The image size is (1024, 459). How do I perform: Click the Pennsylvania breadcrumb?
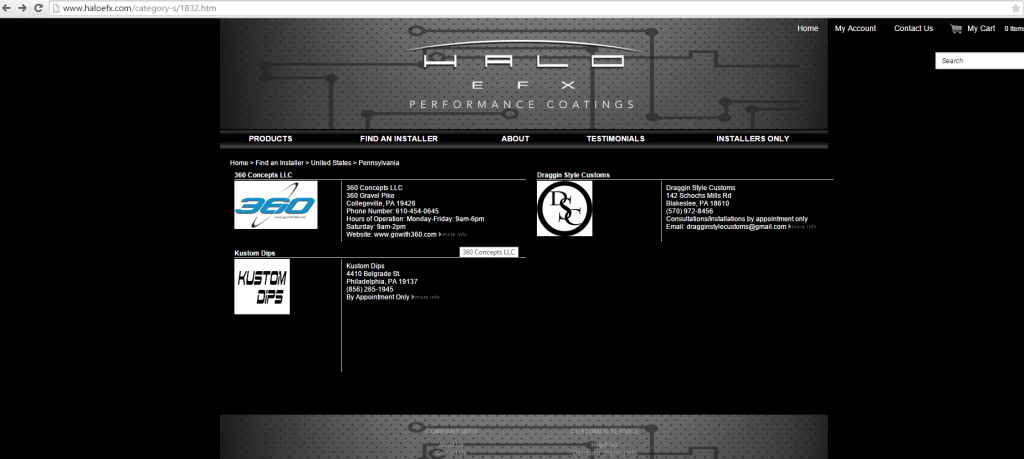click(379, 163)
